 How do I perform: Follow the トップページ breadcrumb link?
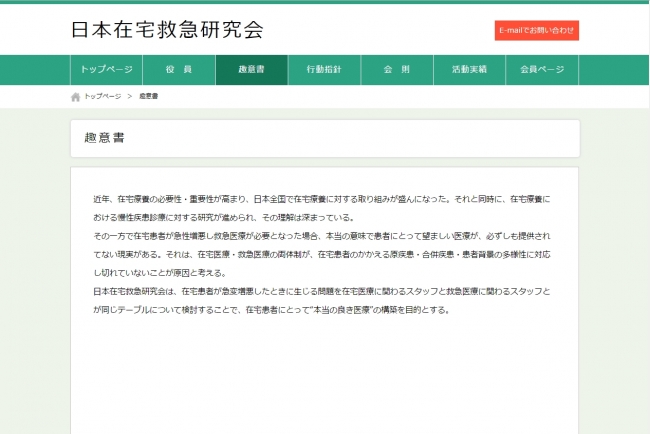click(103, 96)
